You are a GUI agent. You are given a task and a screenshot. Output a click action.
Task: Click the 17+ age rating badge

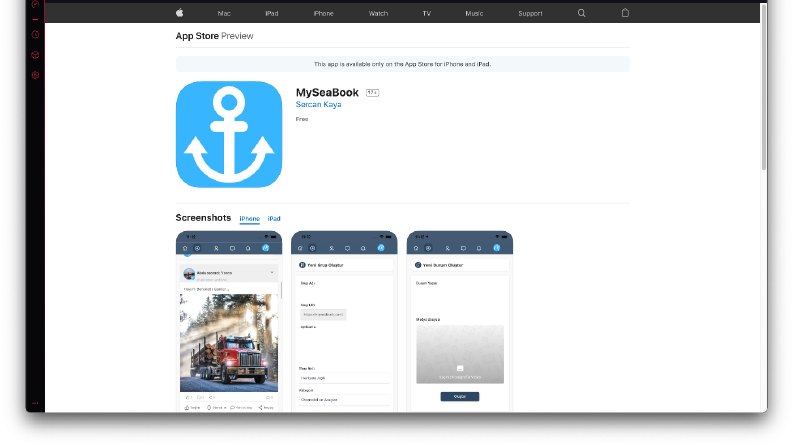pos(372,93)
